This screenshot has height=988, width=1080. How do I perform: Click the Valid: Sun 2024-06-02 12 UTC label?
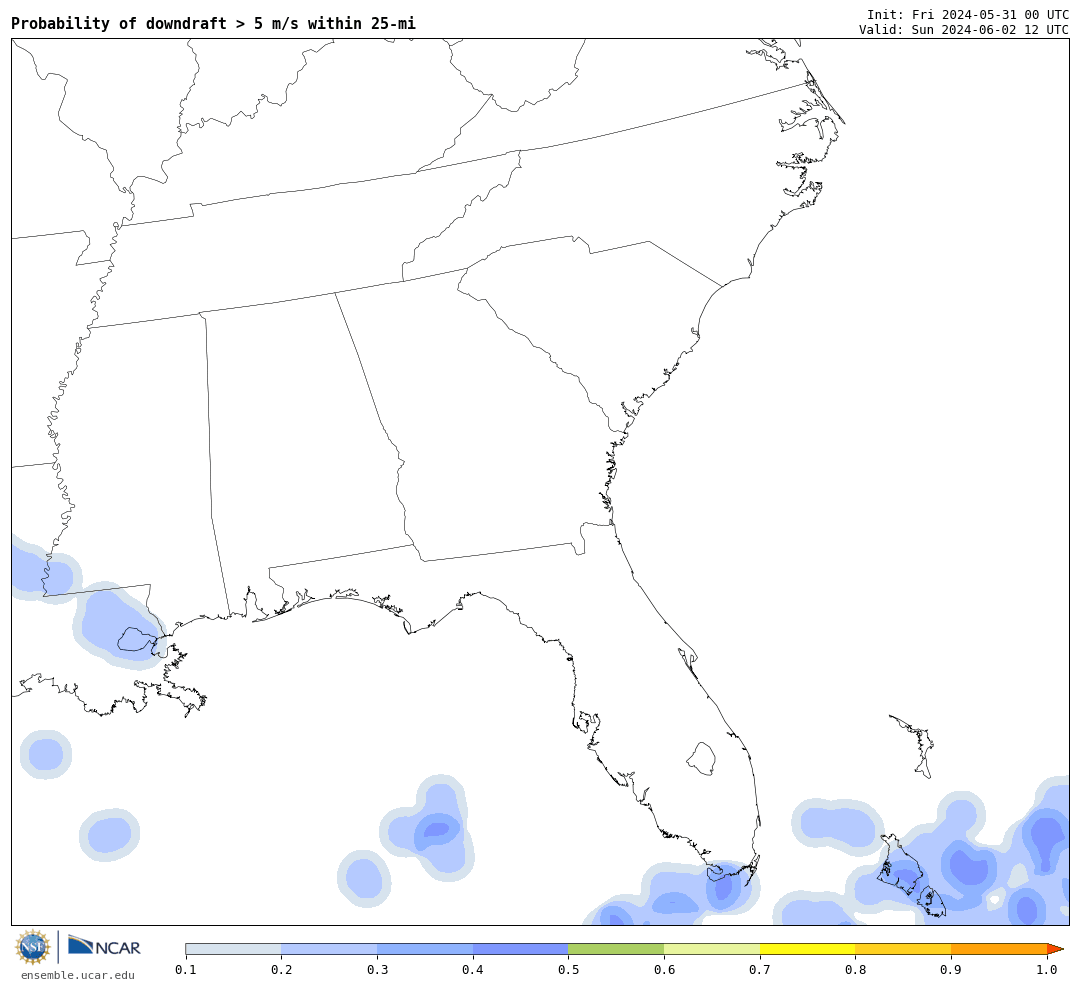click(964, 30)
